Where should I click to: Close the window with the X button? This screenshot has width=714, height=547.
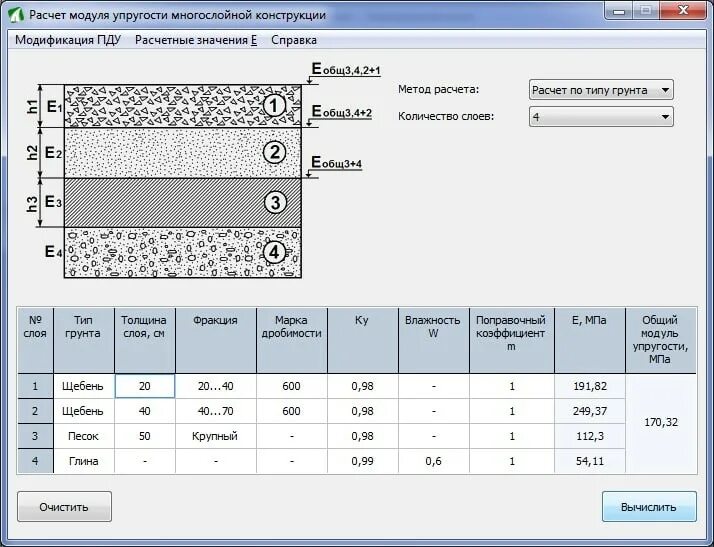click(683, 10)
